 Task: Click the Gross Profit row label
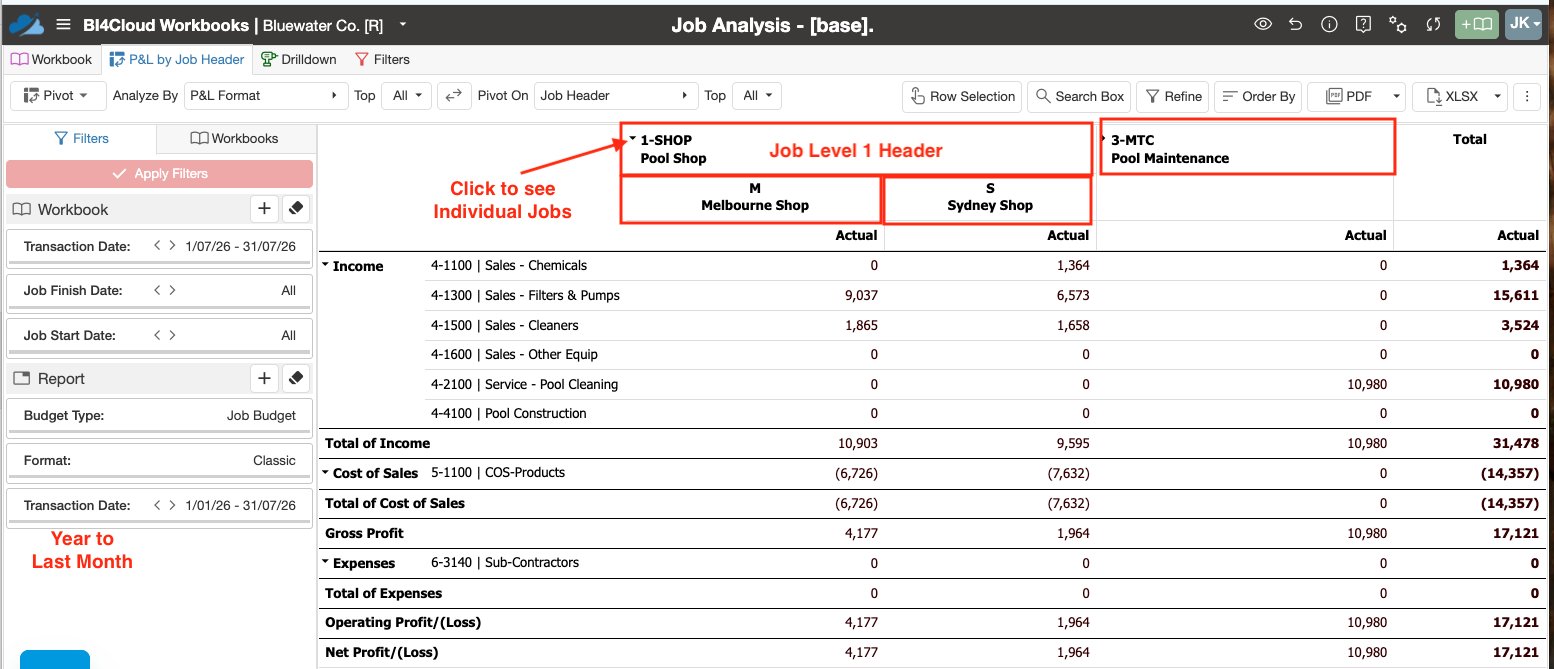[365, 533]
